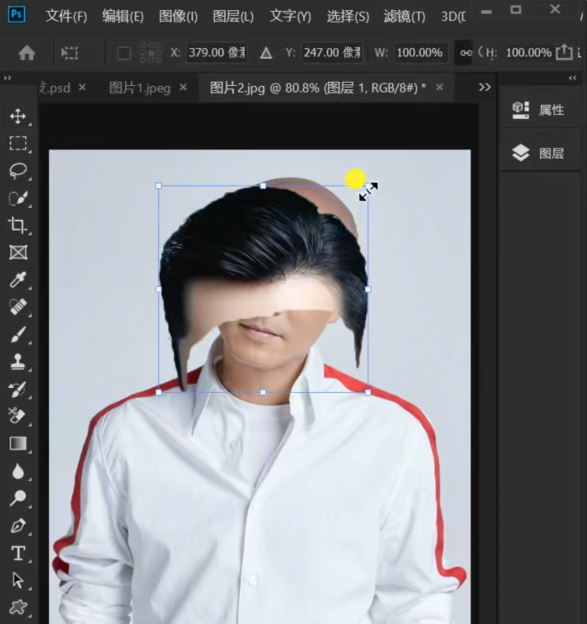Toggle relative positioning triangle for reference point
The image size is (587, 624).
pos(266,53)
